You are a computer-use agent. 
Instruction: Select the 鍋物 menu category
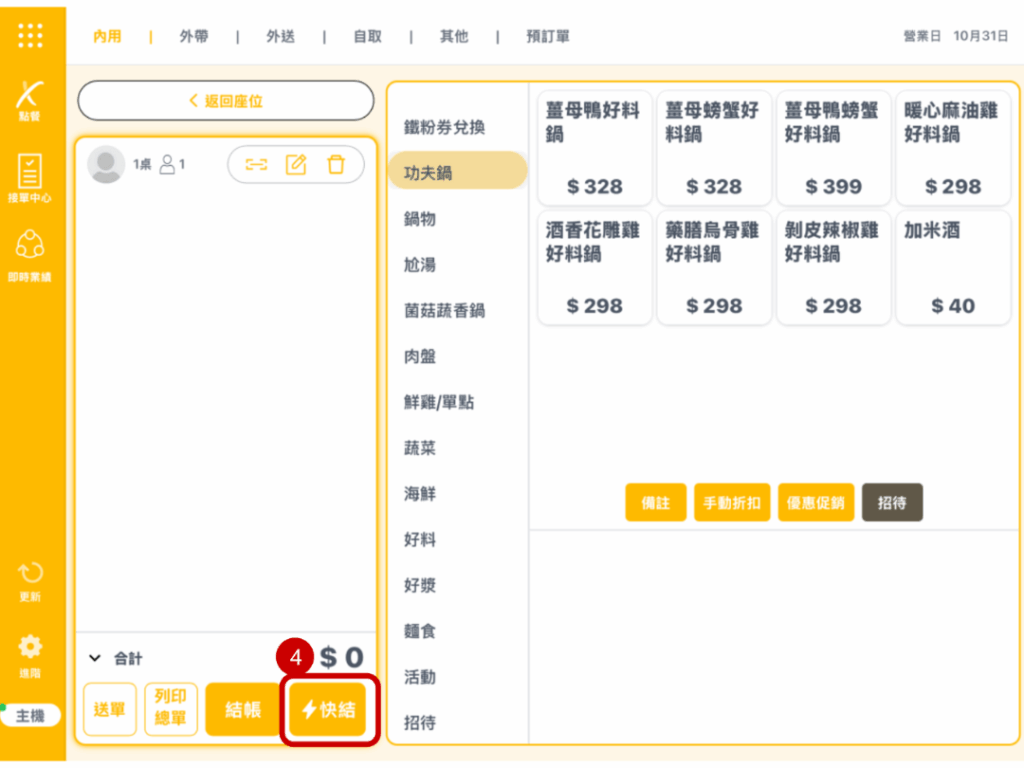(420, 219)
